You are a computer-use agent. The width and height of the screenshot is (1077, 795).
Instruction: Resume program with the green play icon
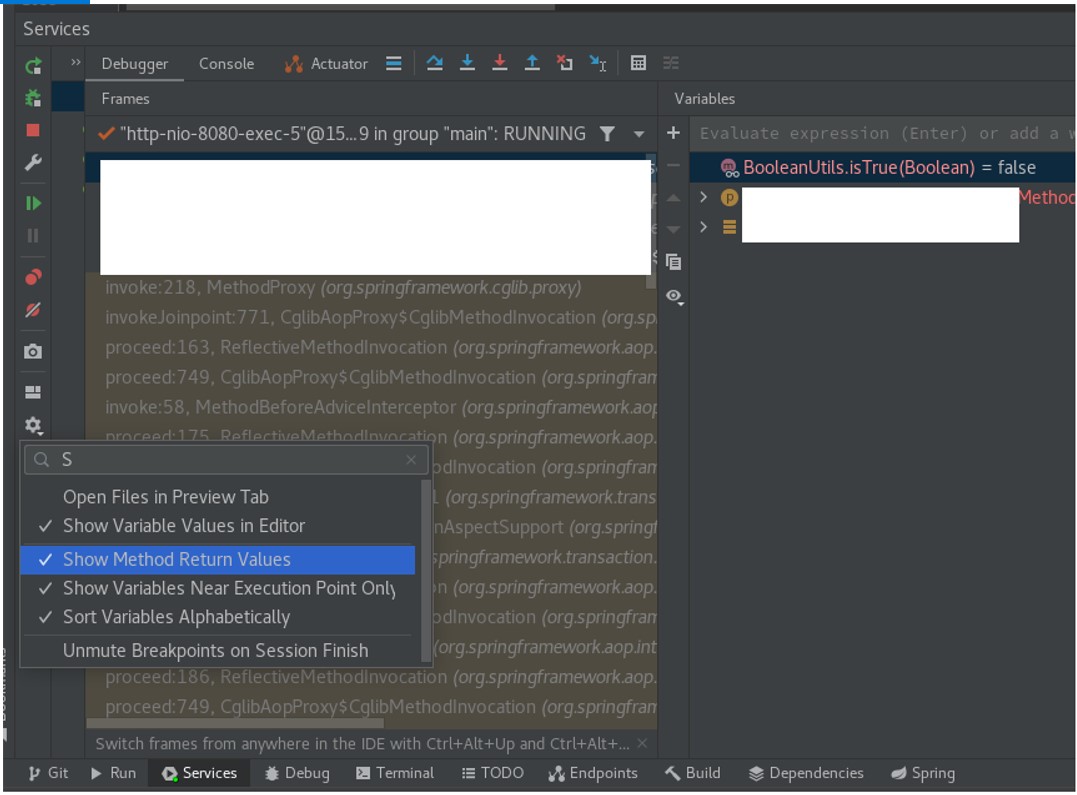33,203
